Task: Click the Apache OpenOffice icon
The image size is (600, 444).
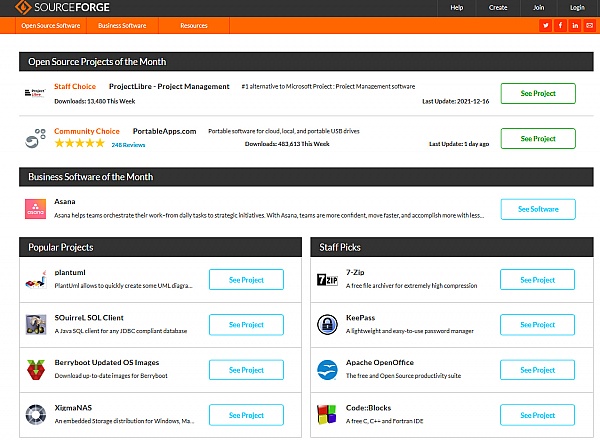Action: pos(326,369)
